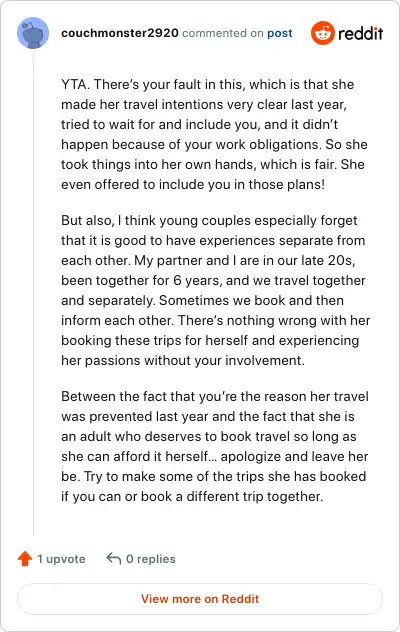400x632 pixels.
Task: Click the couchmonster2920 avatar icon
Action: pyautogui.click(x=33, y=33)
